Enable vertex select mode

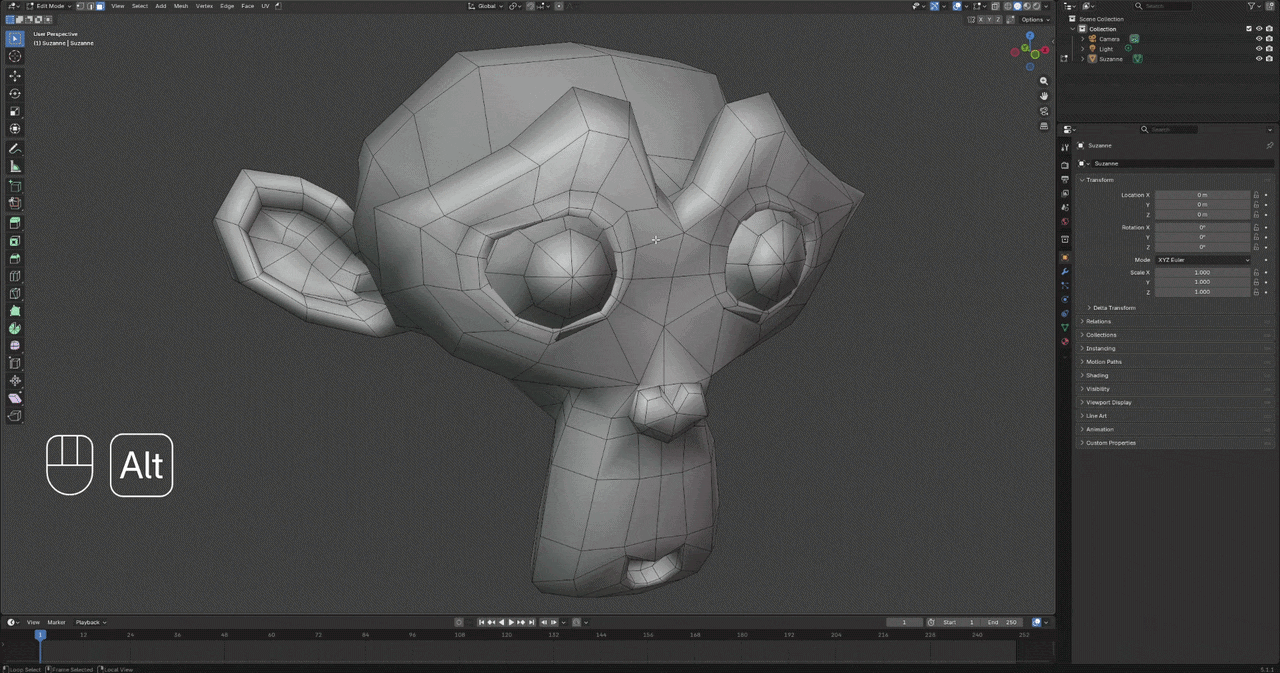point(82,6)
